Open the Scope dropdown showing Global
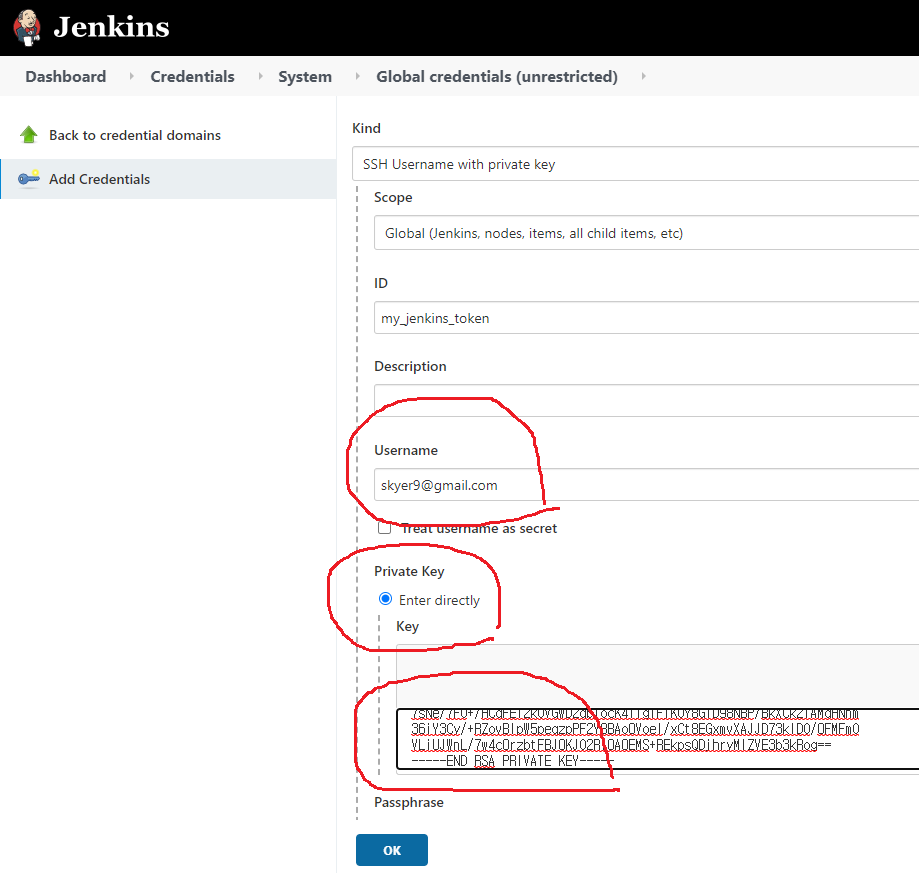919x873 pixels. (x=646, y=233)
